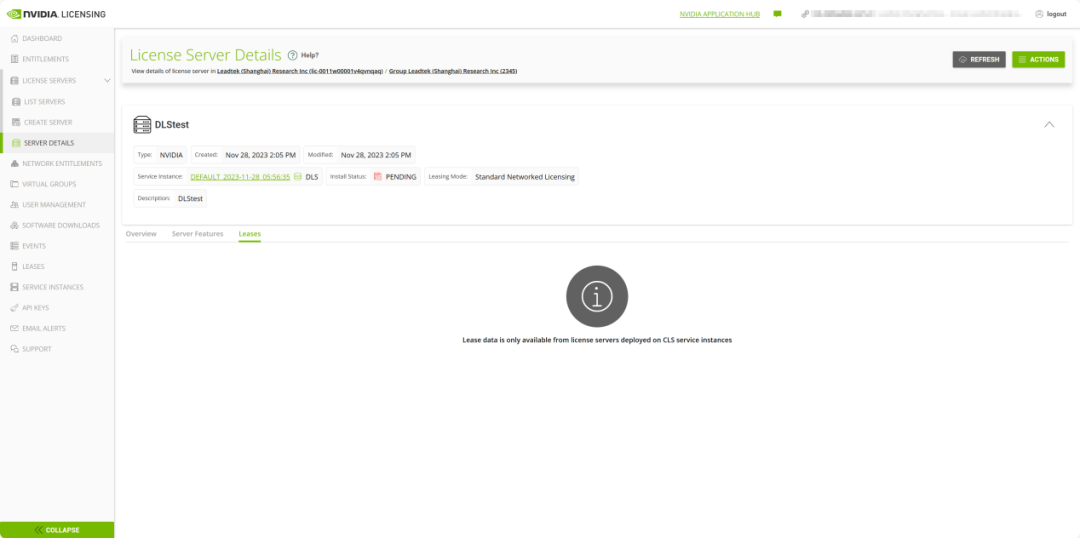Click the green chat feedback icon in header
Screen dimensions: 1080x538
click(778, 14)
